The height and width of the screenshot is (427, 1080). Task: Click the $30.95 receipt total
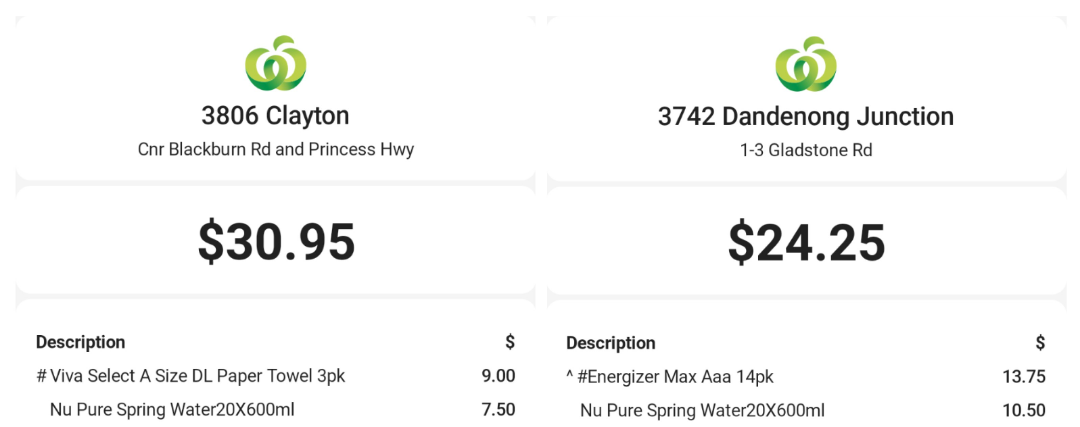276,242
